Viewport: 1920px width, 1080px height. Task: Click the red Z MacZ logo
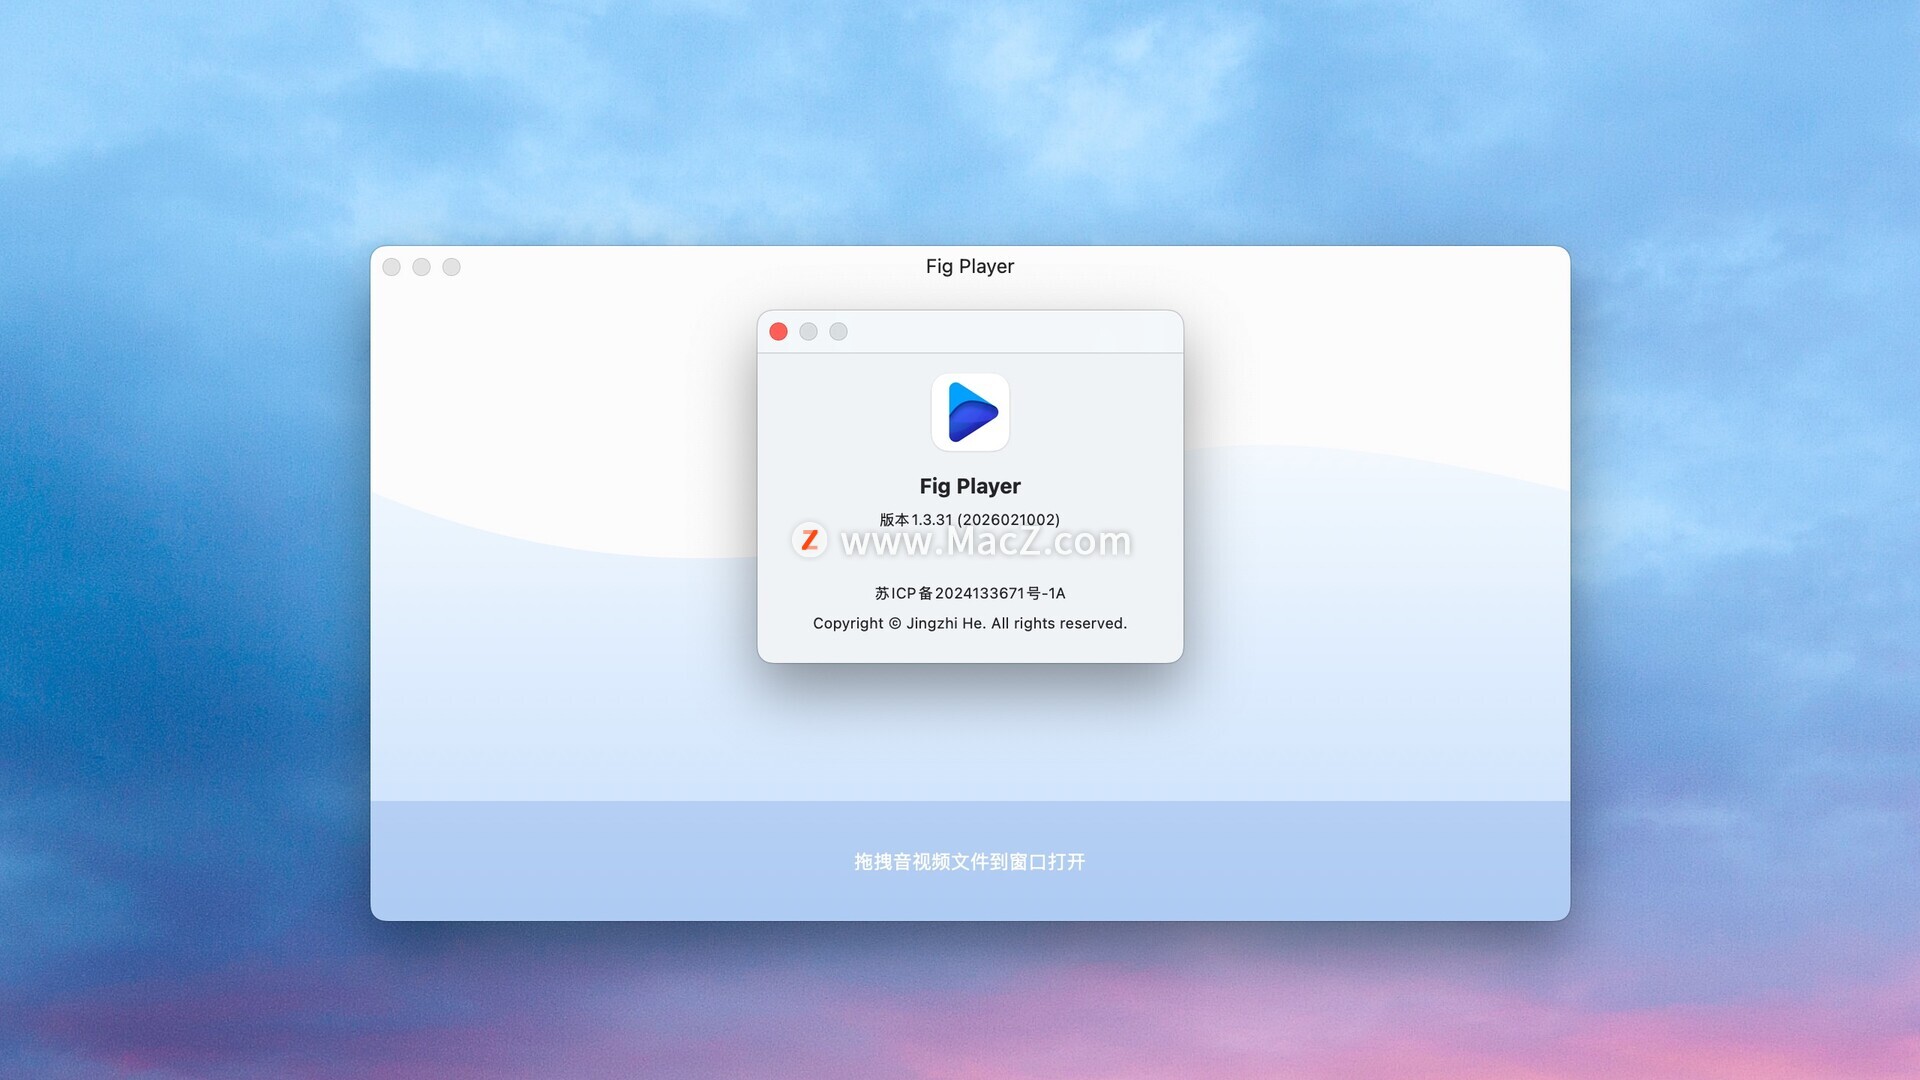click(809, 540)
